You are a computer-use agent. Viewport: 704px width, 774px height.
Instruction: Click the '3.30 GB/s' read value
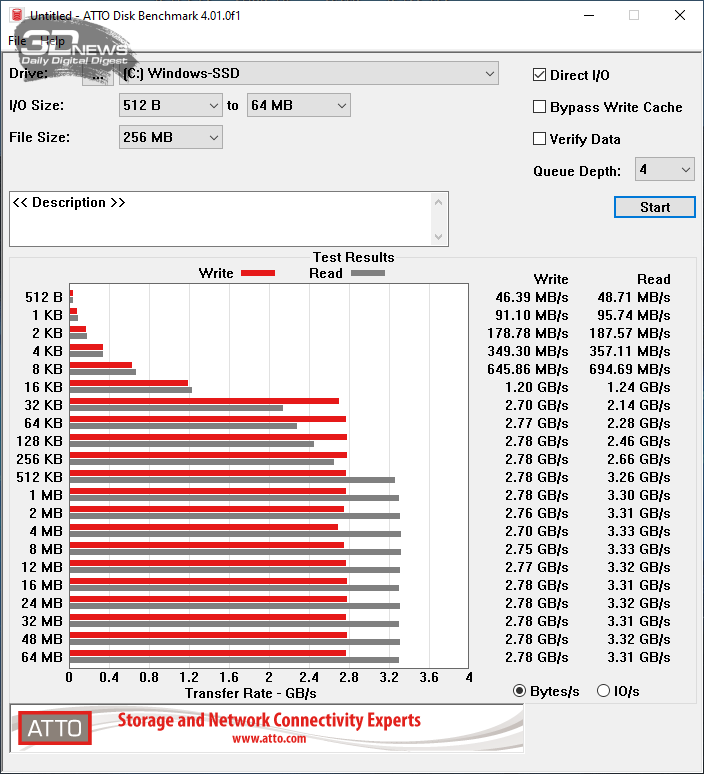(639, 495)
